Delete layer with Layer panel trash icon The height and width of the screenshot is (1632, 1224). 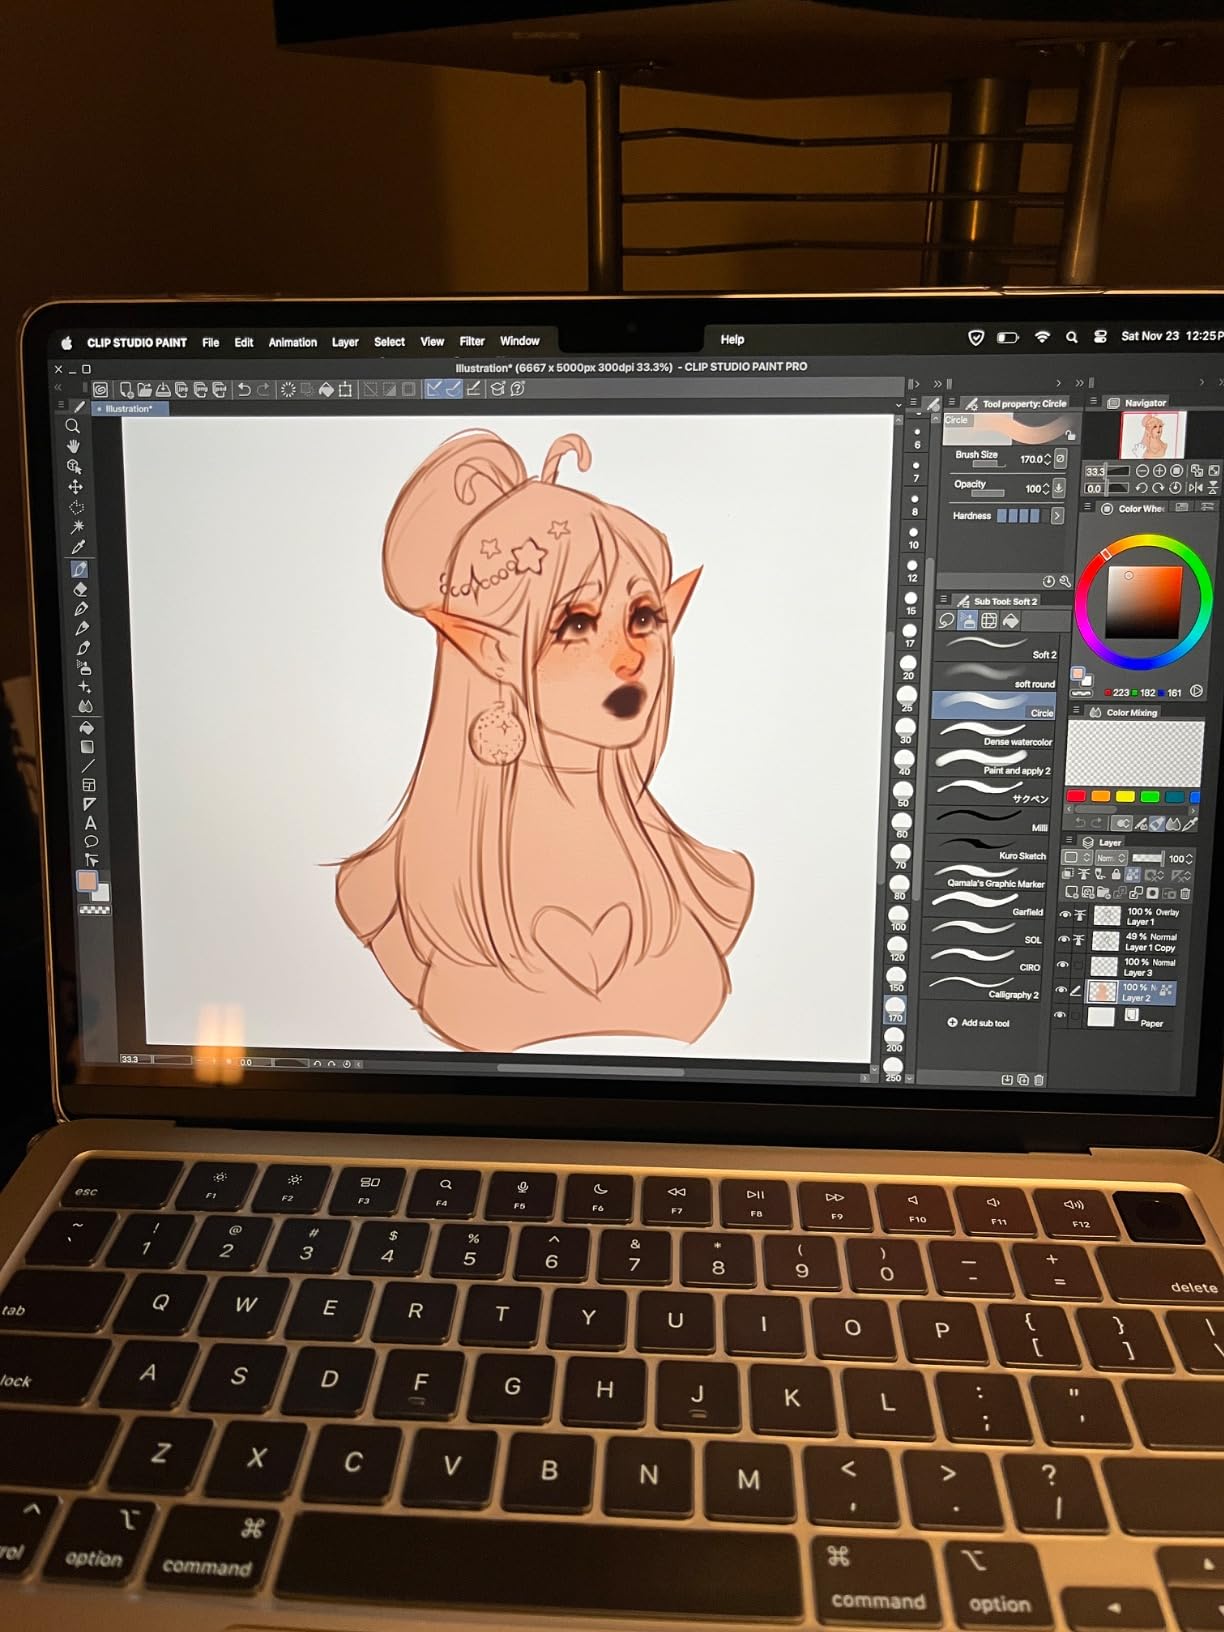pyautogui.click(x=1185, y=893)
